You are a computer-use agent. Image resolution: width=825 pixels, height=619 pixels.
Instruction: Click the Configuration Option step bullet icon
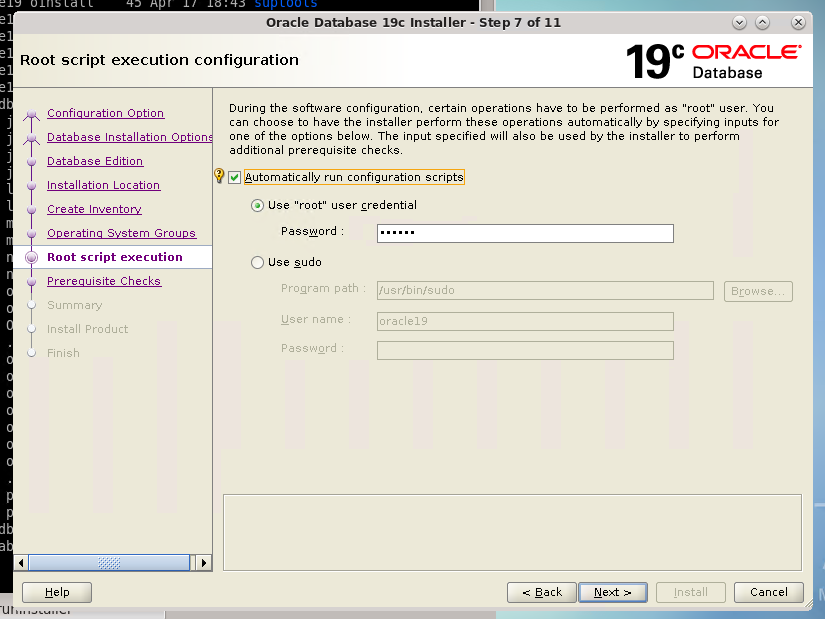pyautogui.click(x=32, y=114)
